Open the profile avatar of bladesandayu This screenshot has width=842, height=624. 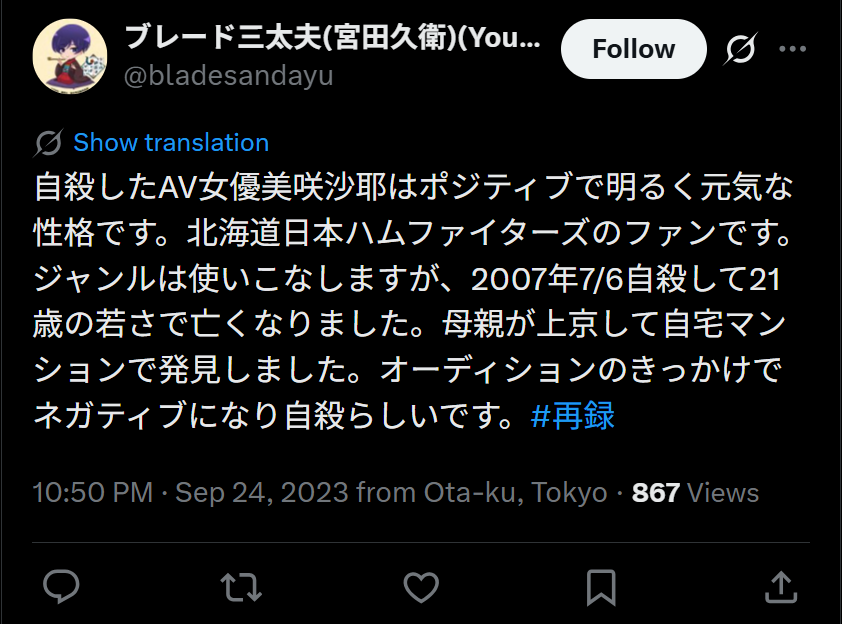(69, 56)
